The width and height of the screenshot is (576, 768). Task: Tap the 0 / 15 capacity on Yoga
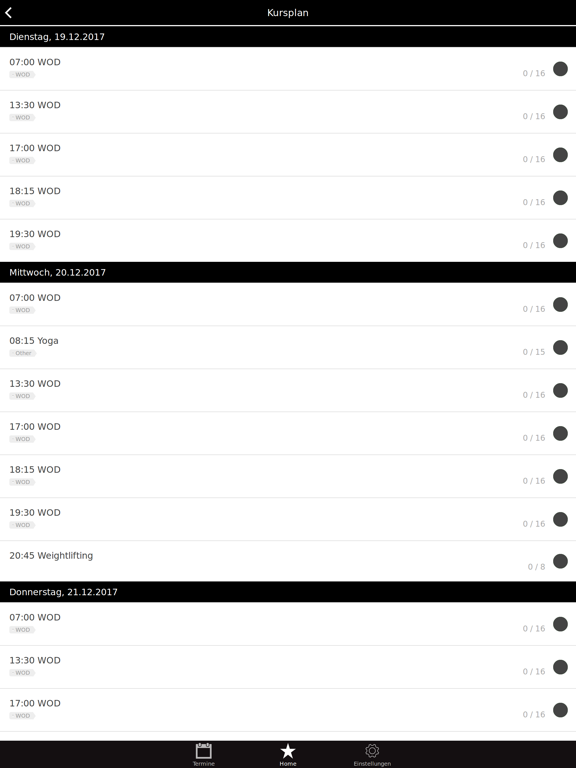(x=533, y=352)
